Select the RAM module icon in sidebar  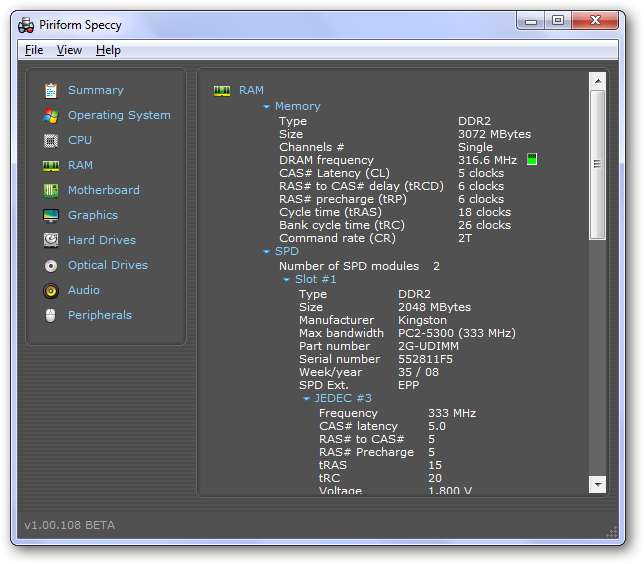(50, 165)
